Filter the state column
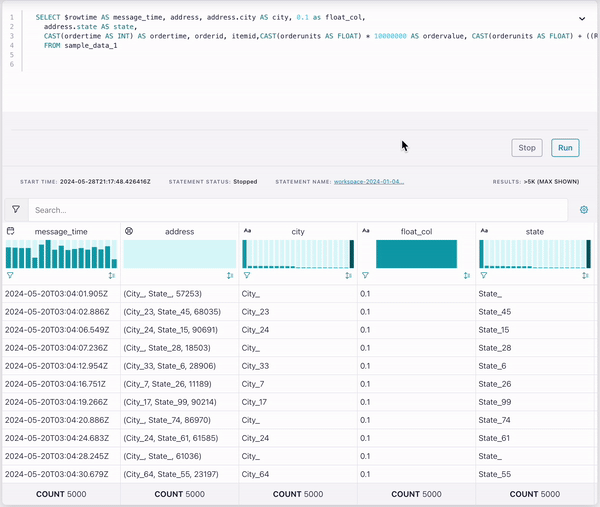Viewport: 600px width, 507px height. pyautogui.click(x=483, y=275)
